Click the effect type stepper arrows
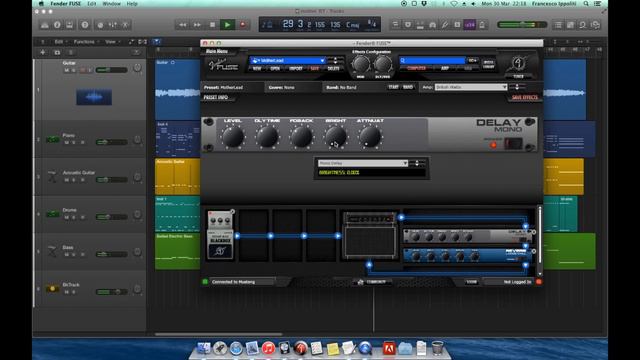This screenshot has height=360, width=640. pos(417,163)
